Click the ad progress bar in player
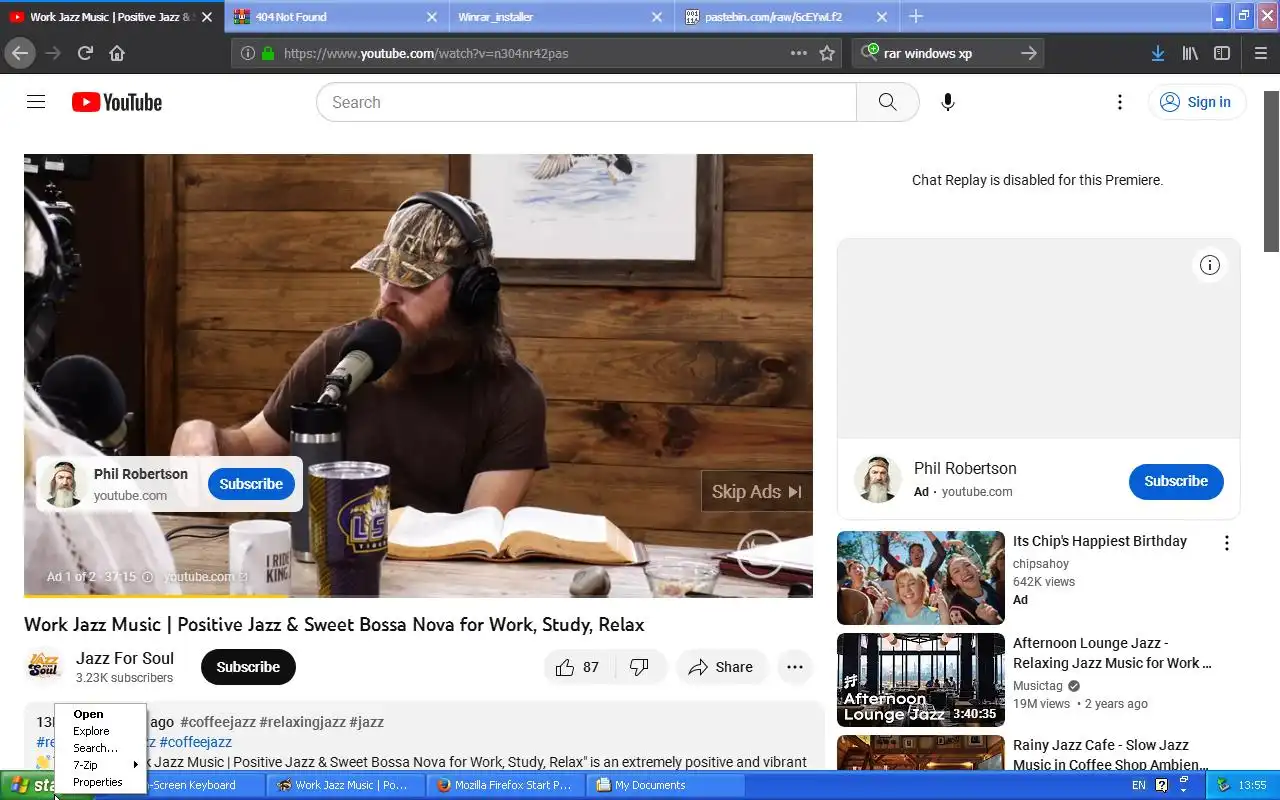Viewport: 1280px width, 800px height. tap(418, 595)
